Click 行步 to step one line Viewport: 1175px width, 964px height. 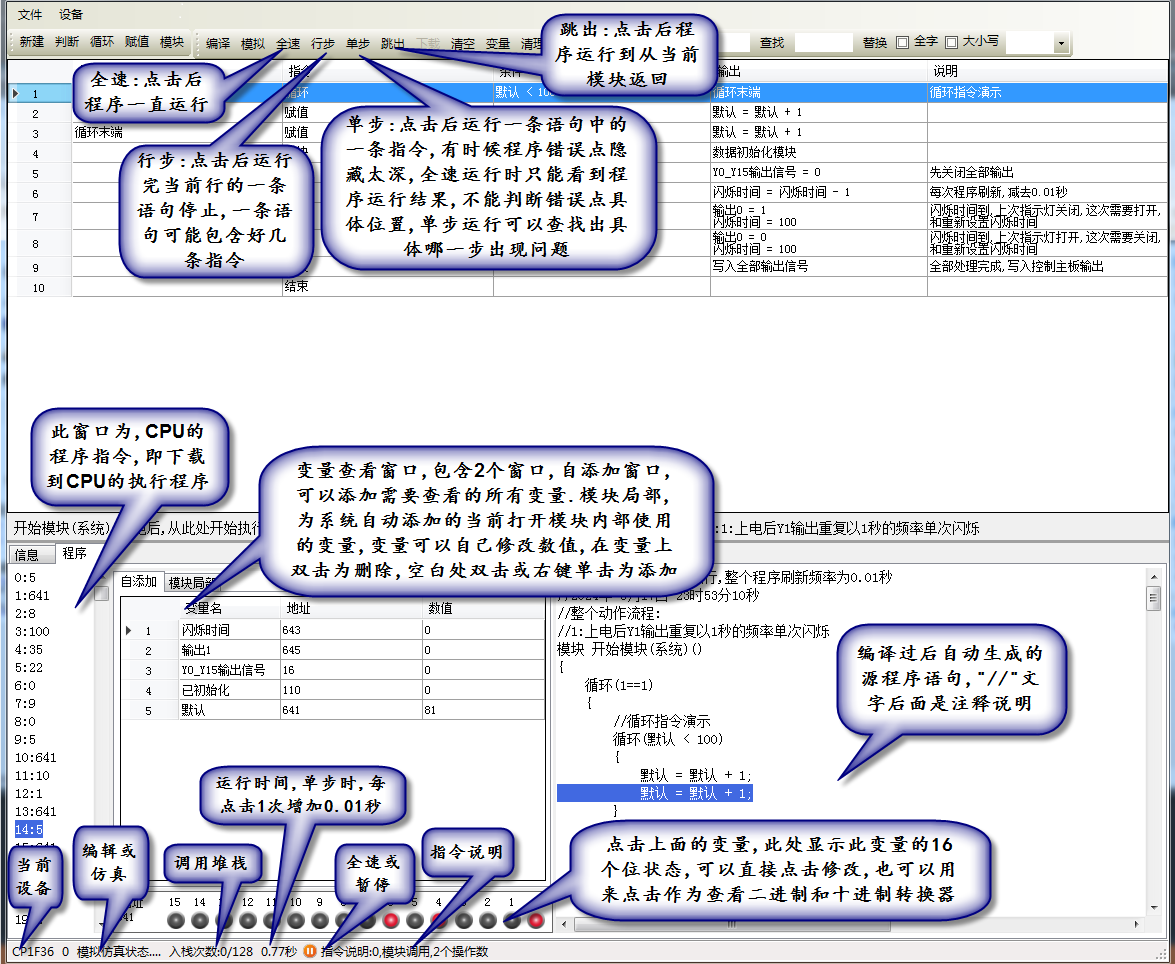pos(323,43)
